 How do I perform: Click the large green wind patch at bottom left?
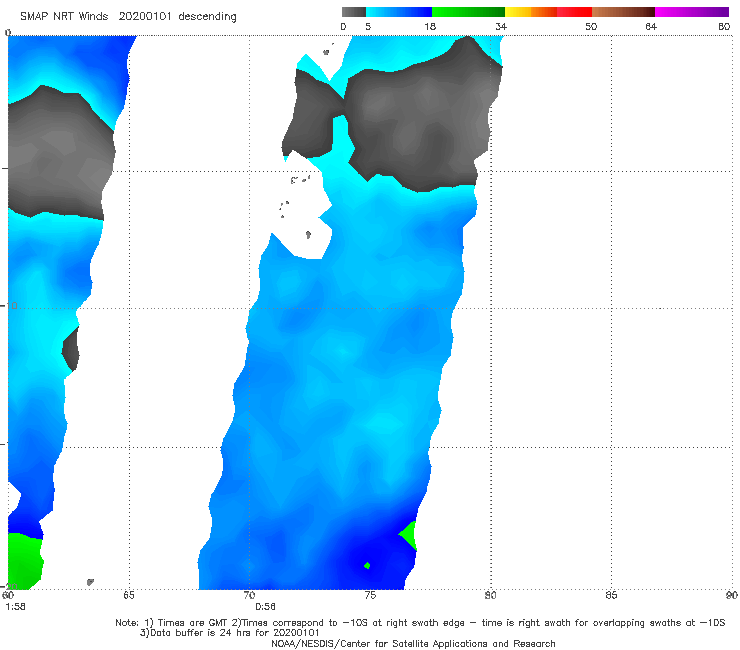coord(24,562)
